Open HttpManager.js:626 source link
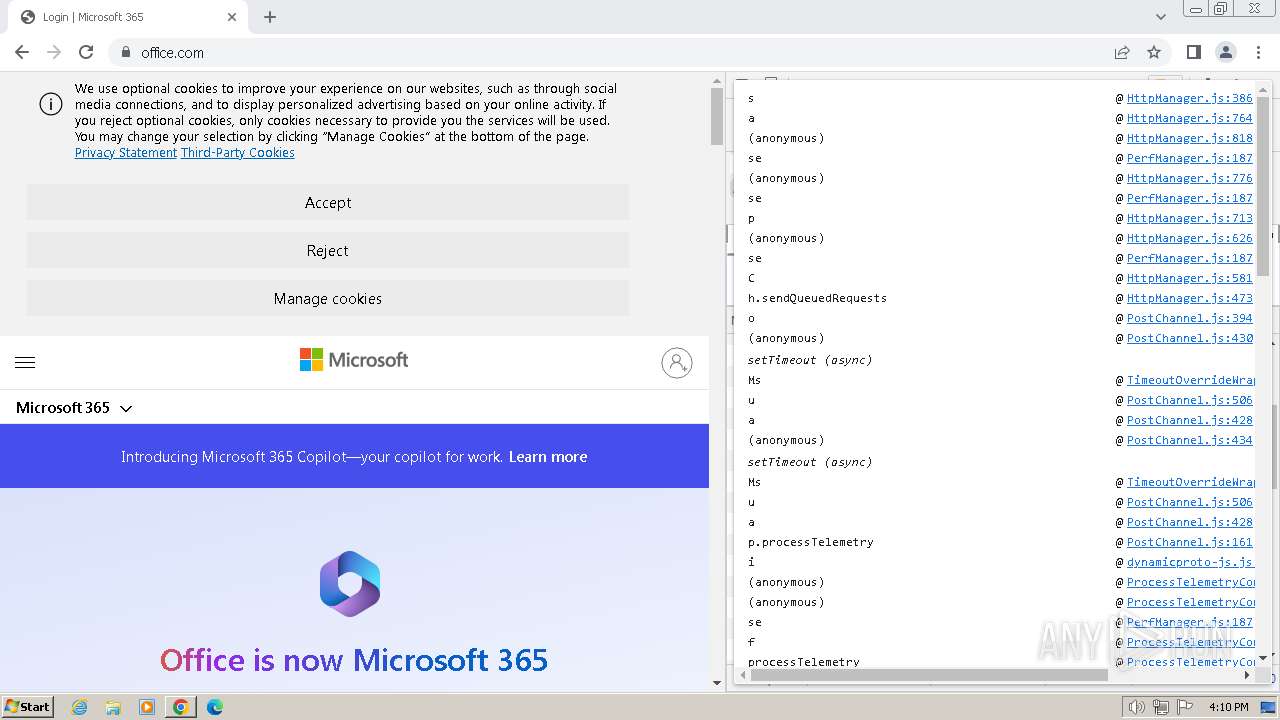The image size is (1280, 720). click(1189, 238)
